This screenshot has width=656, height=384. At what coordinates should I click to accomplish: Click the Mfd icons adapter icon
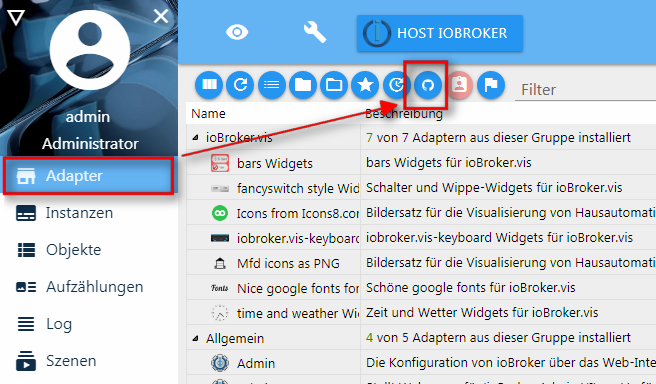(220, 263)
